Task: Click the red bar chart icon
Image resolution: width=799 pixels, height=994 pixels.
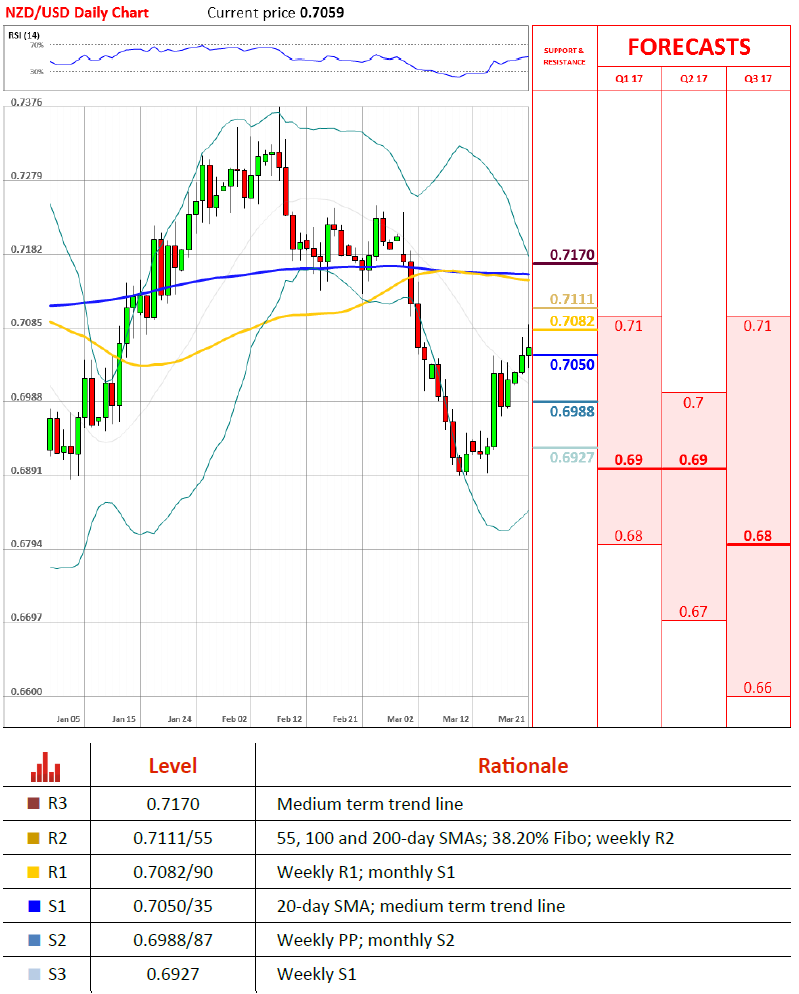Action: pyautogui.click(x=46, y=766)
